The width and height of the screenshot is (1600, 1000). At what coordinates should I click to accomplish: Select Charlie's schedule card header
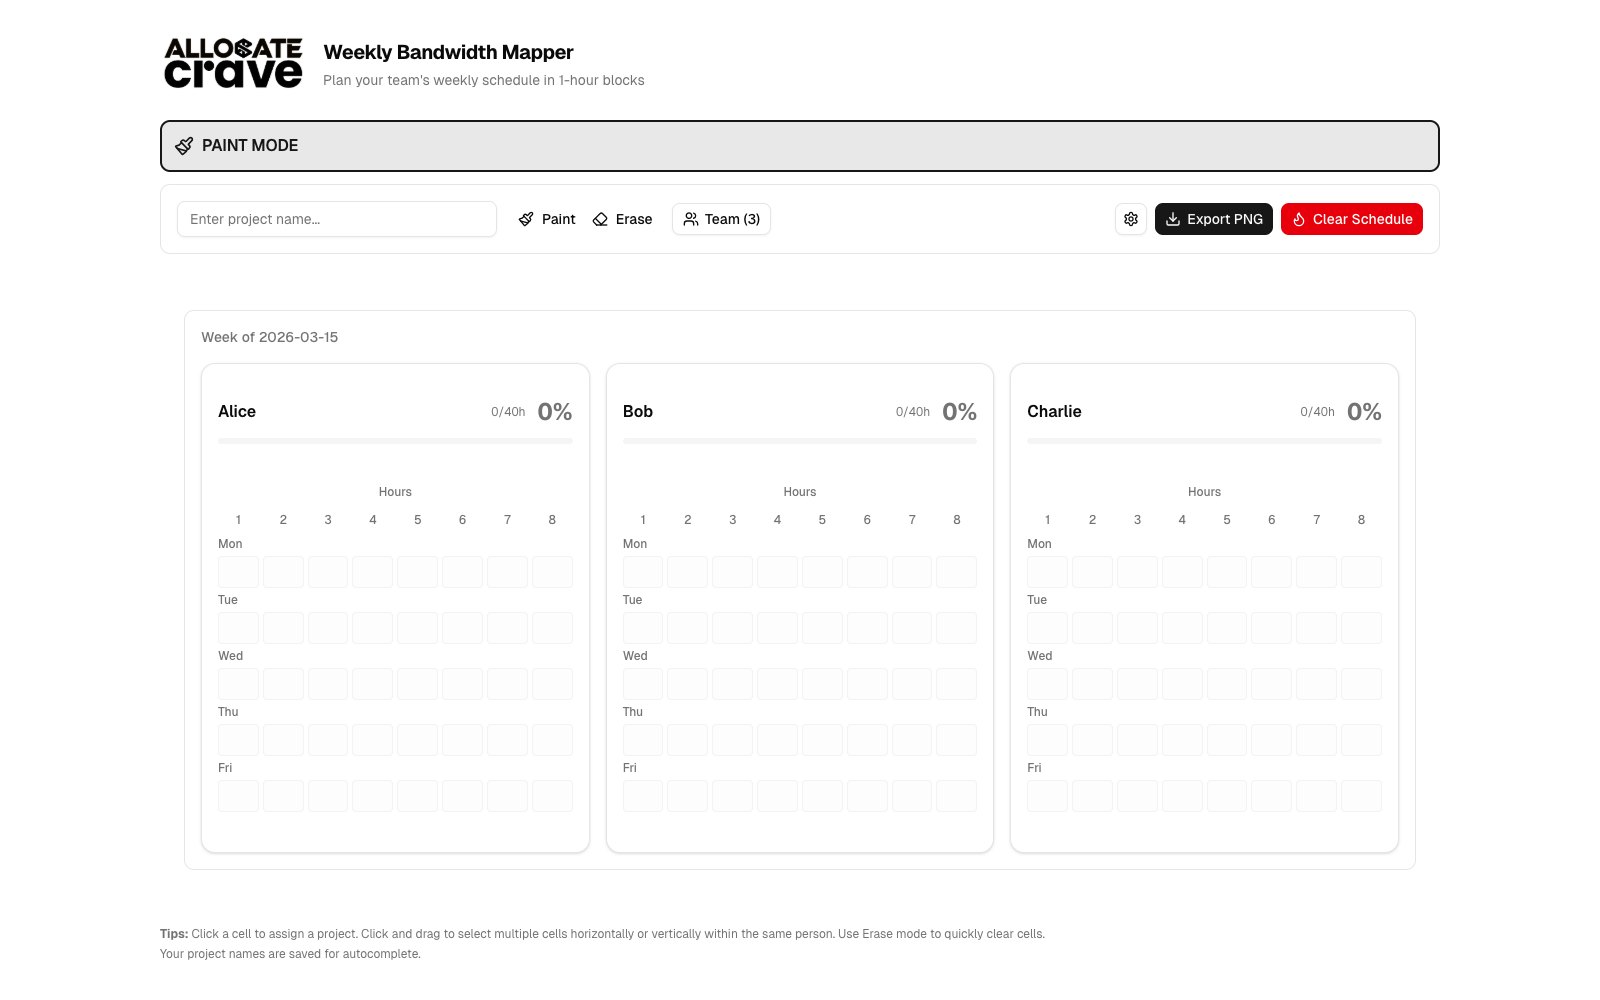(1054, 411)
